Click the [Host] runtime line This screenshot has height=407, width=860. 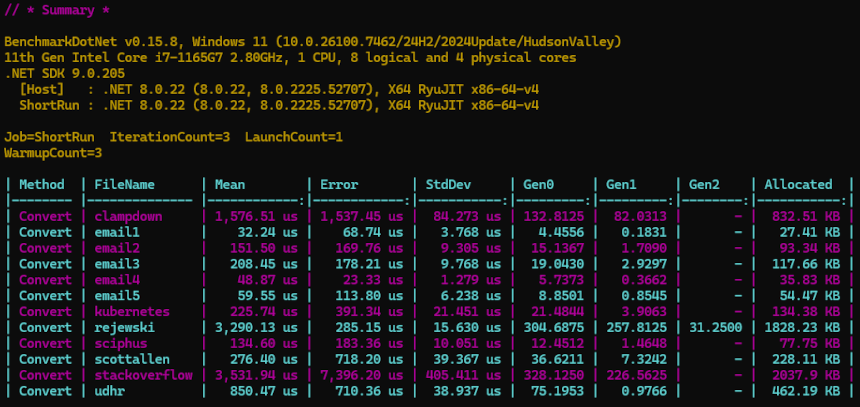(279, 89)
